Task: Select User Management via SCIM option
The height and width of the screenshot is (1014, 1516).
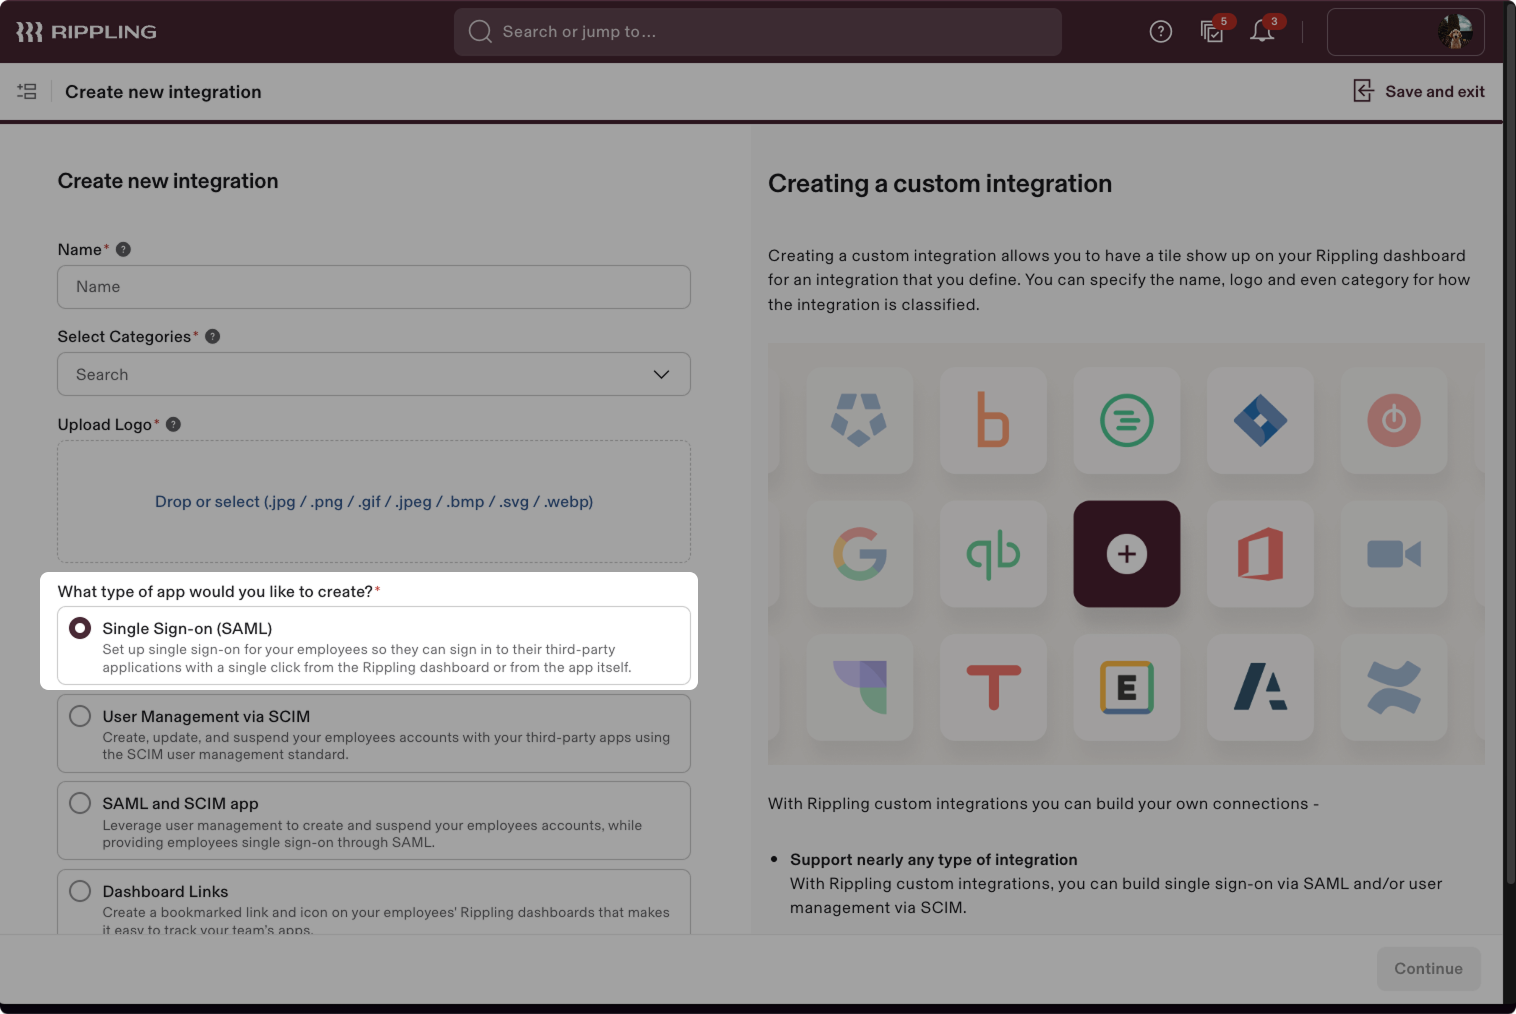Action: tap(80, 716)
